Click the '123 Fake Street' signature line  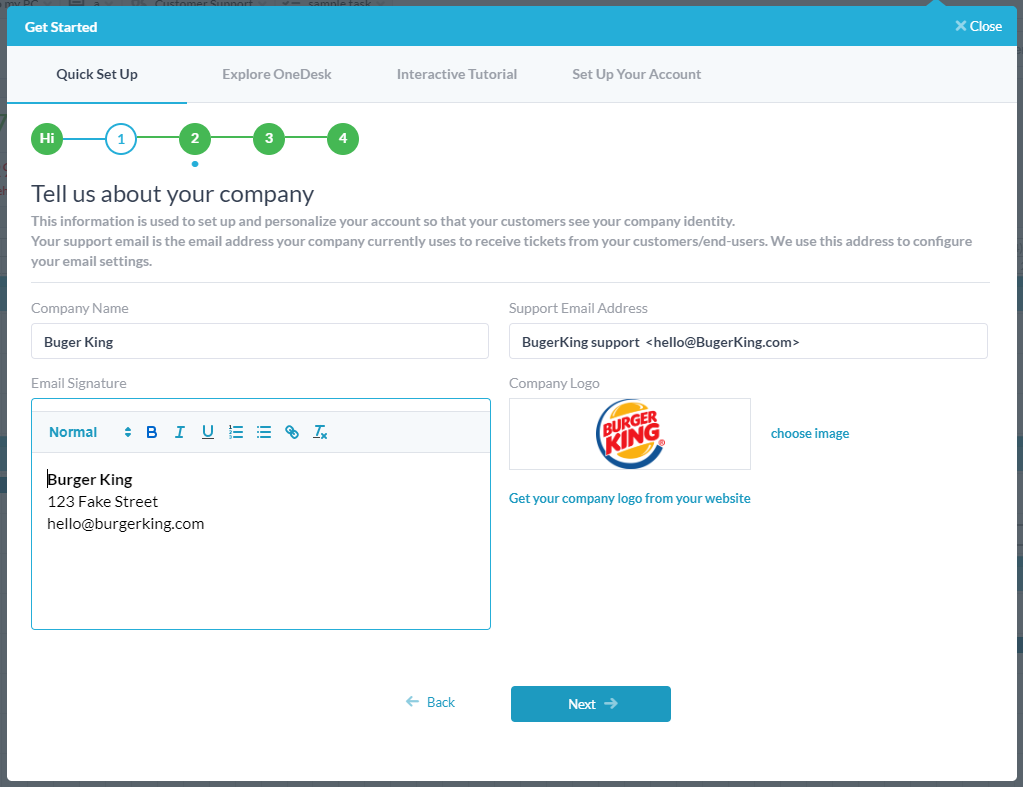click(x=102, y=501)
